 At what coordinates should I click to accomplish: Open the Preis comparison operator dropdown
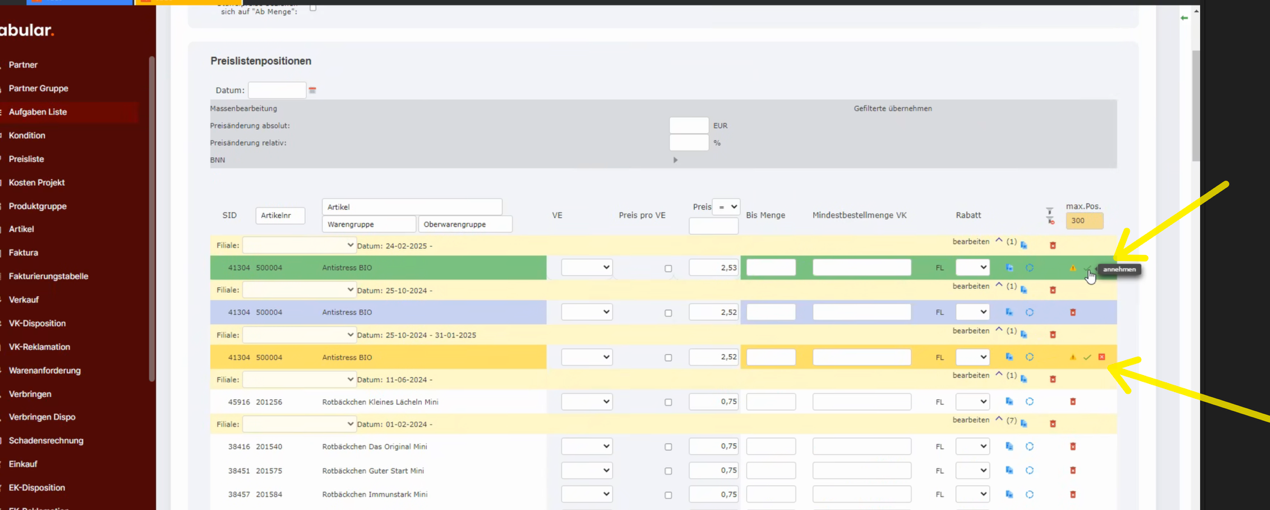click(726, 207)
